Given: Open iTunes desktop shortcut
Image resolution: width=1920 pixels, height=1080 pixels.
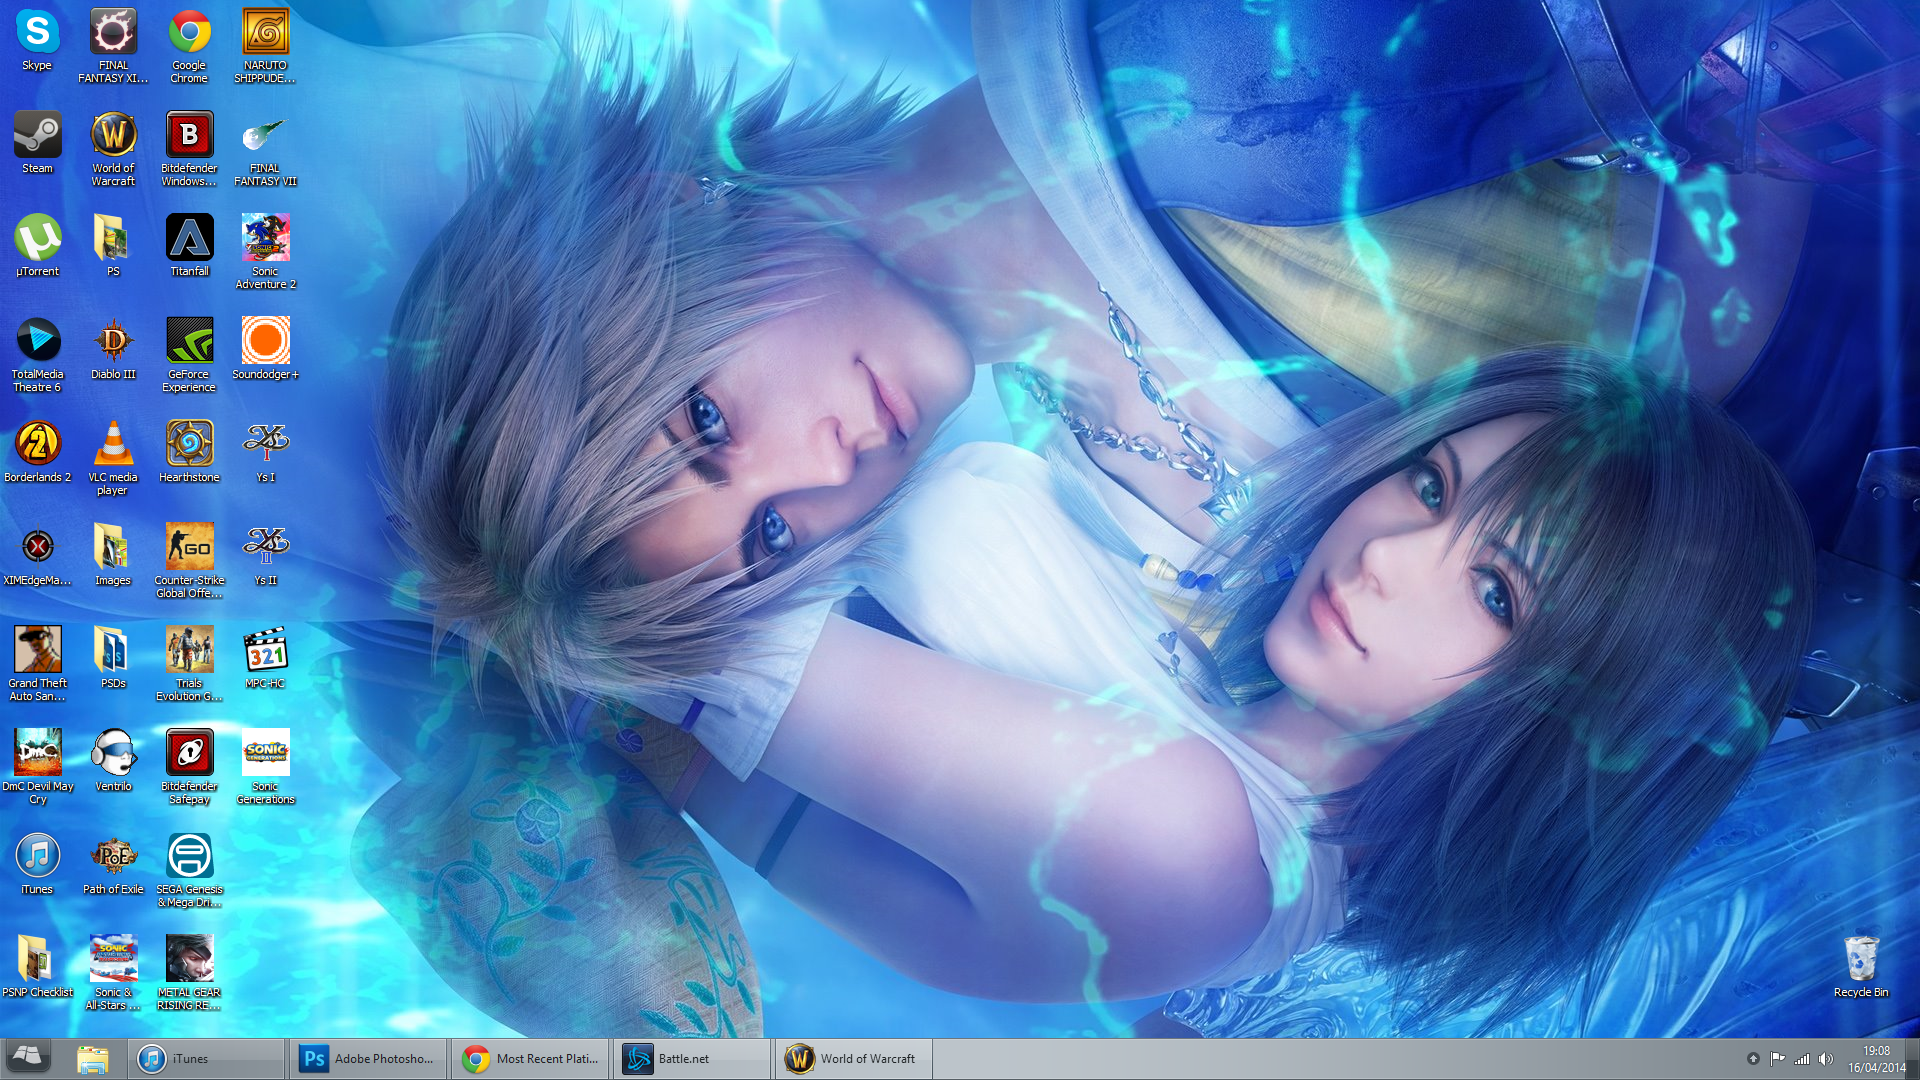Looking at the screenshot, I should [37, 864].
